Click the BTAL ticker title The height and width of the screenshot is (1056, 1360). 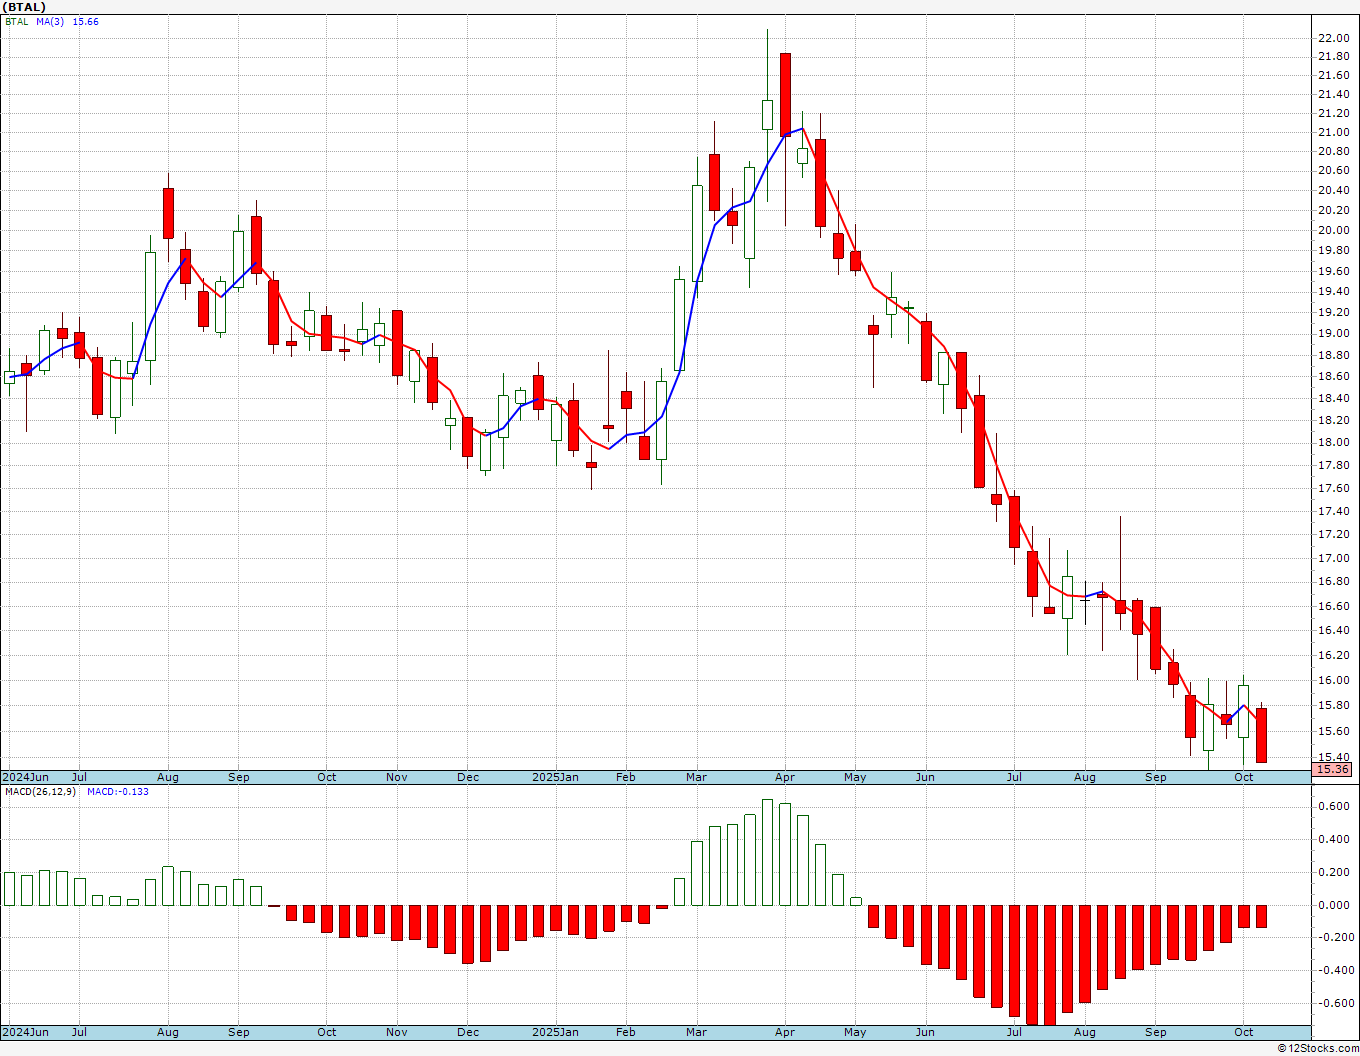point(23,7)
